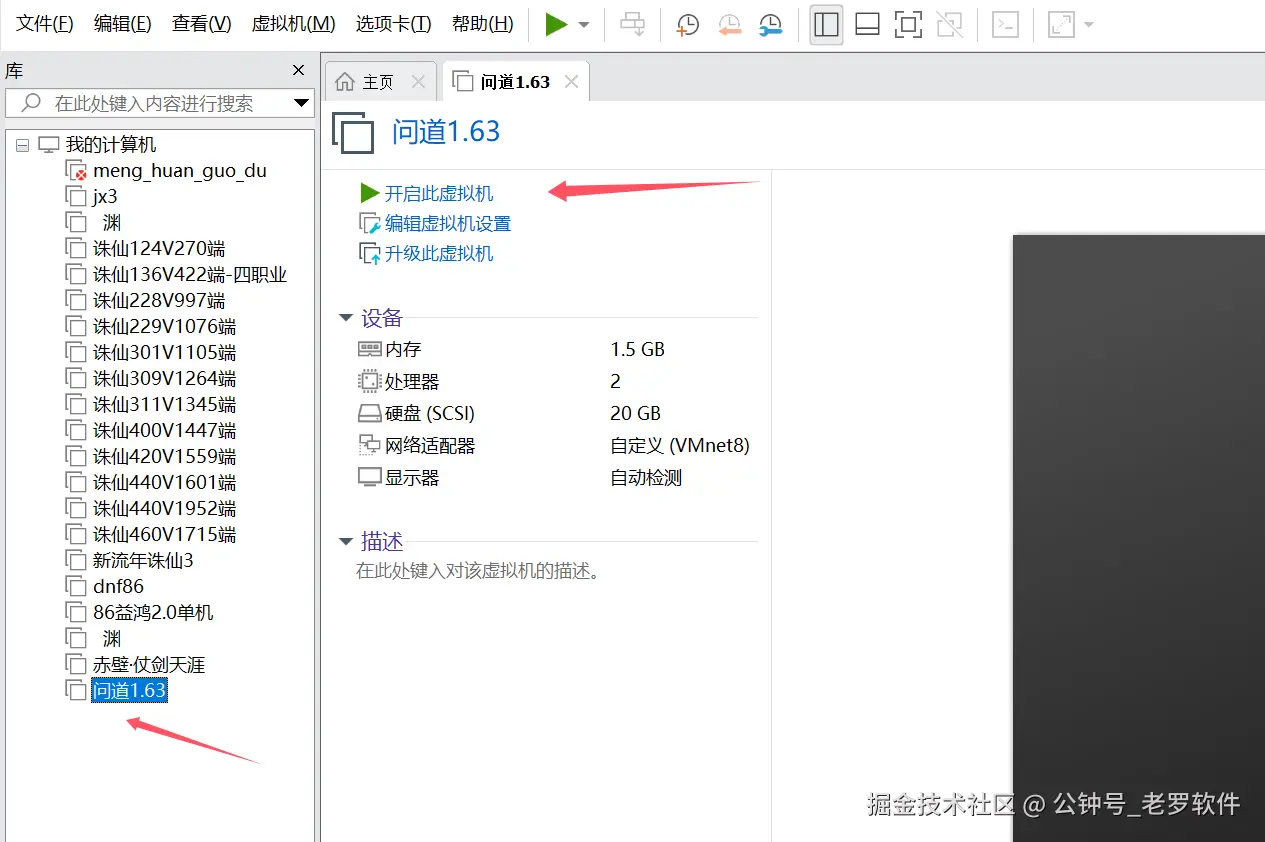Image resolution: width=1265 pixels, height=842 pixels.
Task: Click the Unity mode toolbar icon
Action: pyautogui.click(x=949, y=25)
